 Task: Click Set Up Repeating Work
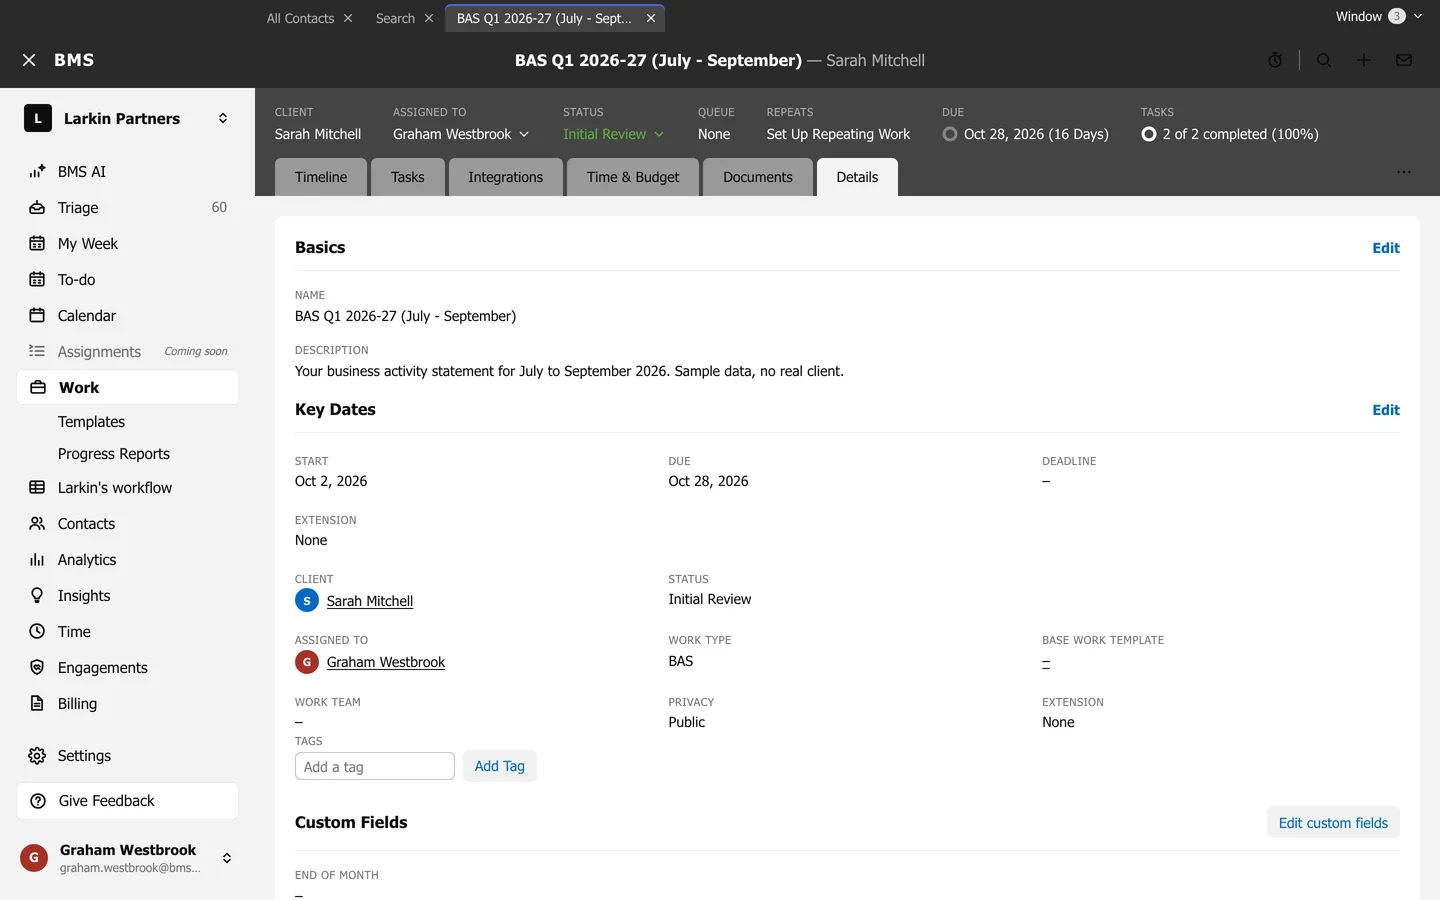pos(838,134)
